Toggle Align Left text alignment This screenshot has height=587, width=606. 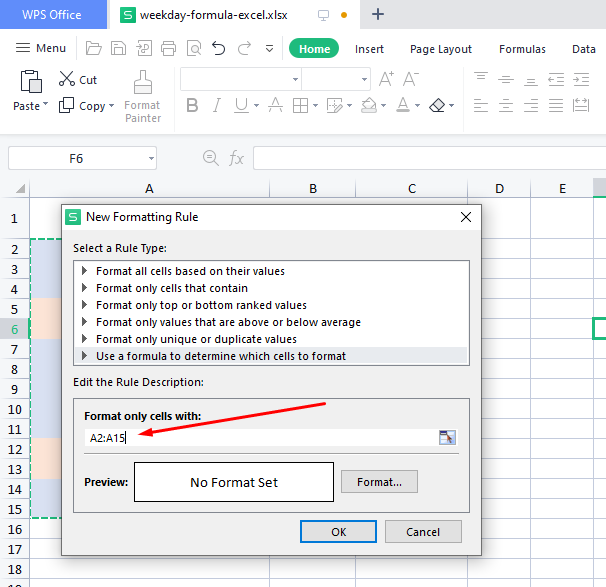[x=481, y=105]
